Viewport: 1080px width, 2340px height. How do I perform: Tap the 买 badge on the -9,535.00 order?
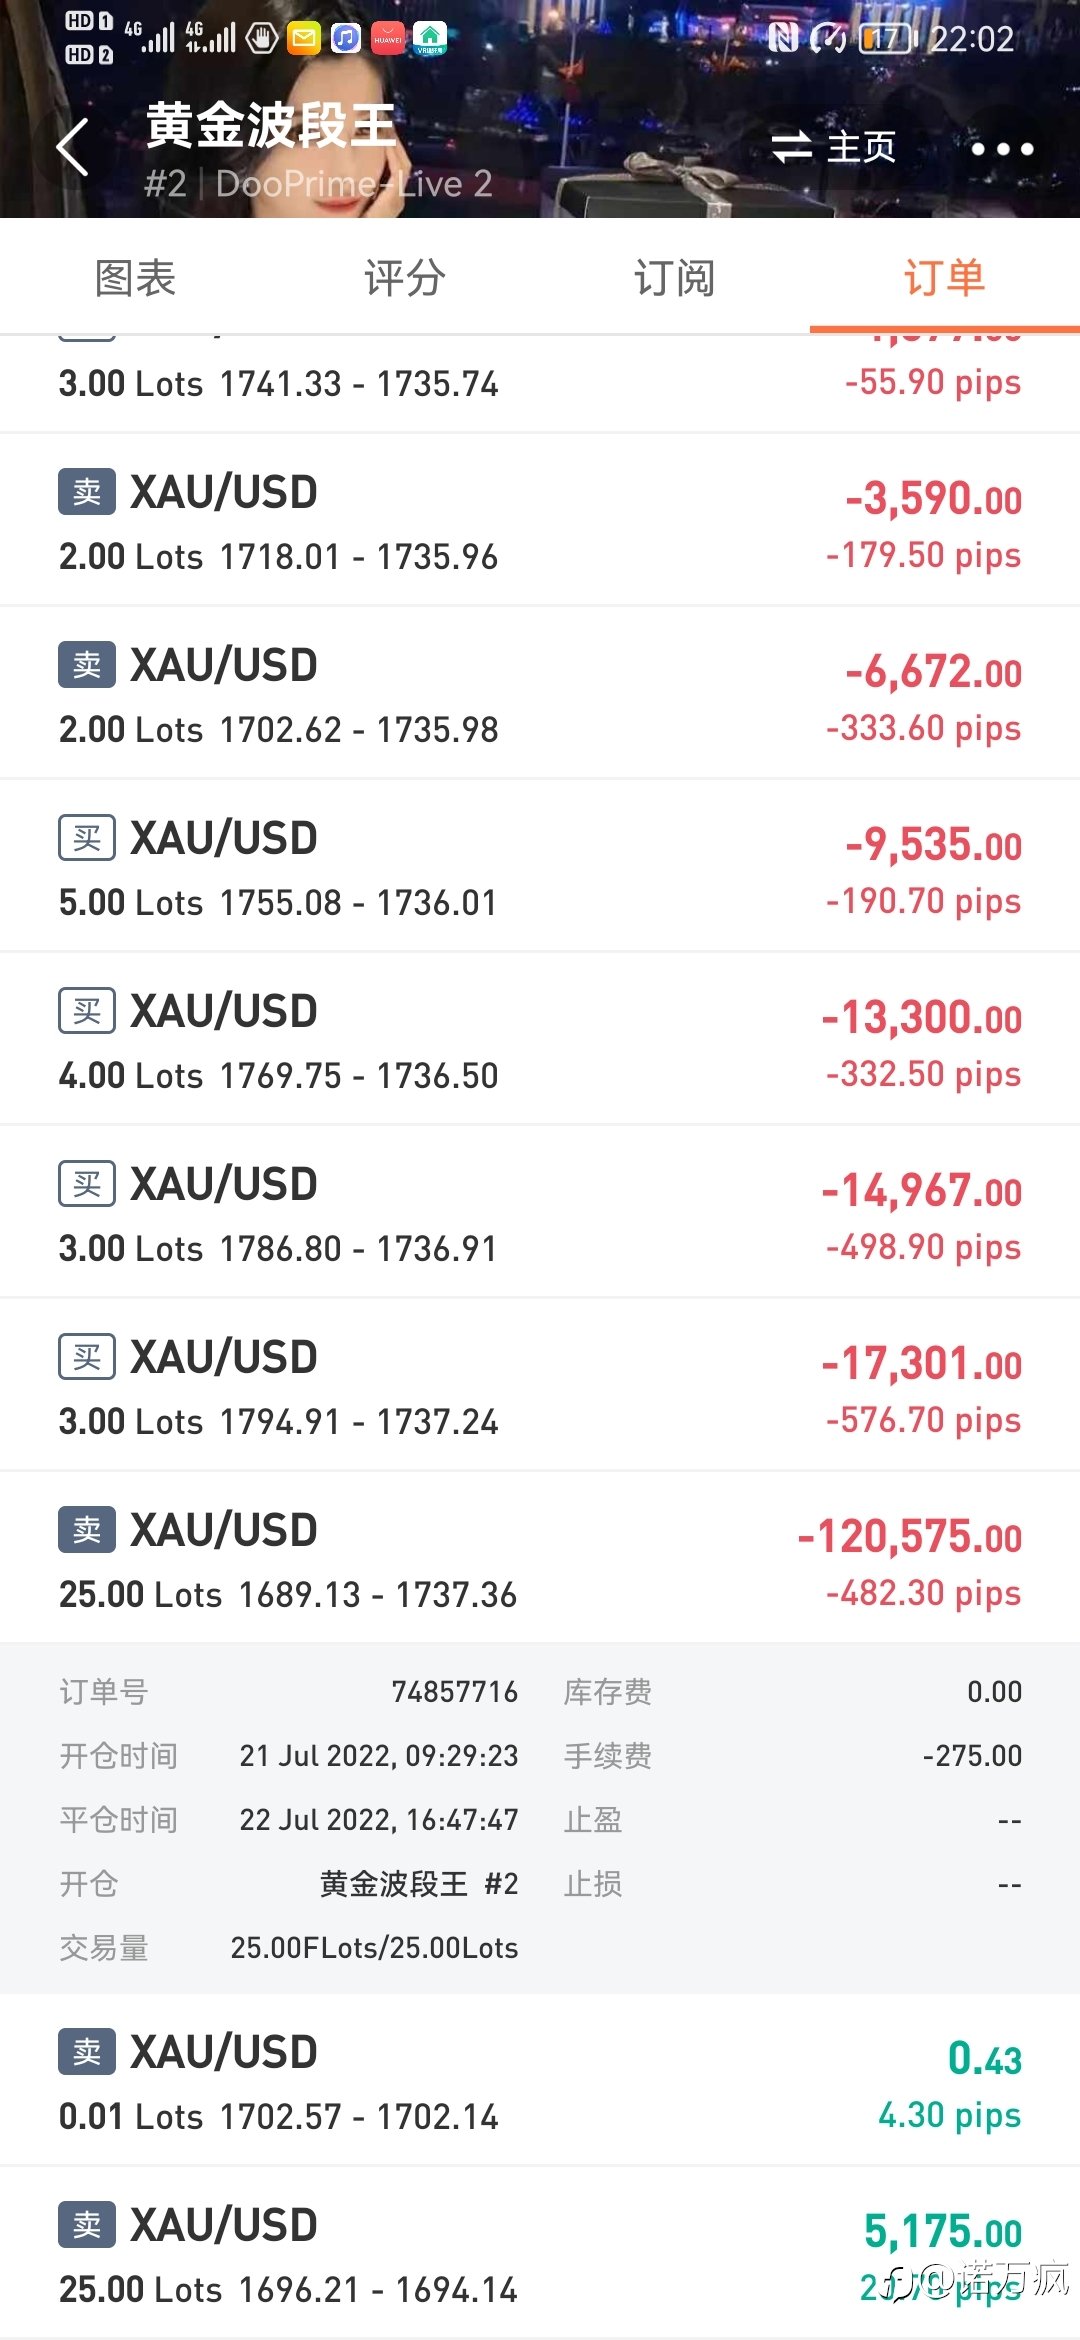coord(87,838)
